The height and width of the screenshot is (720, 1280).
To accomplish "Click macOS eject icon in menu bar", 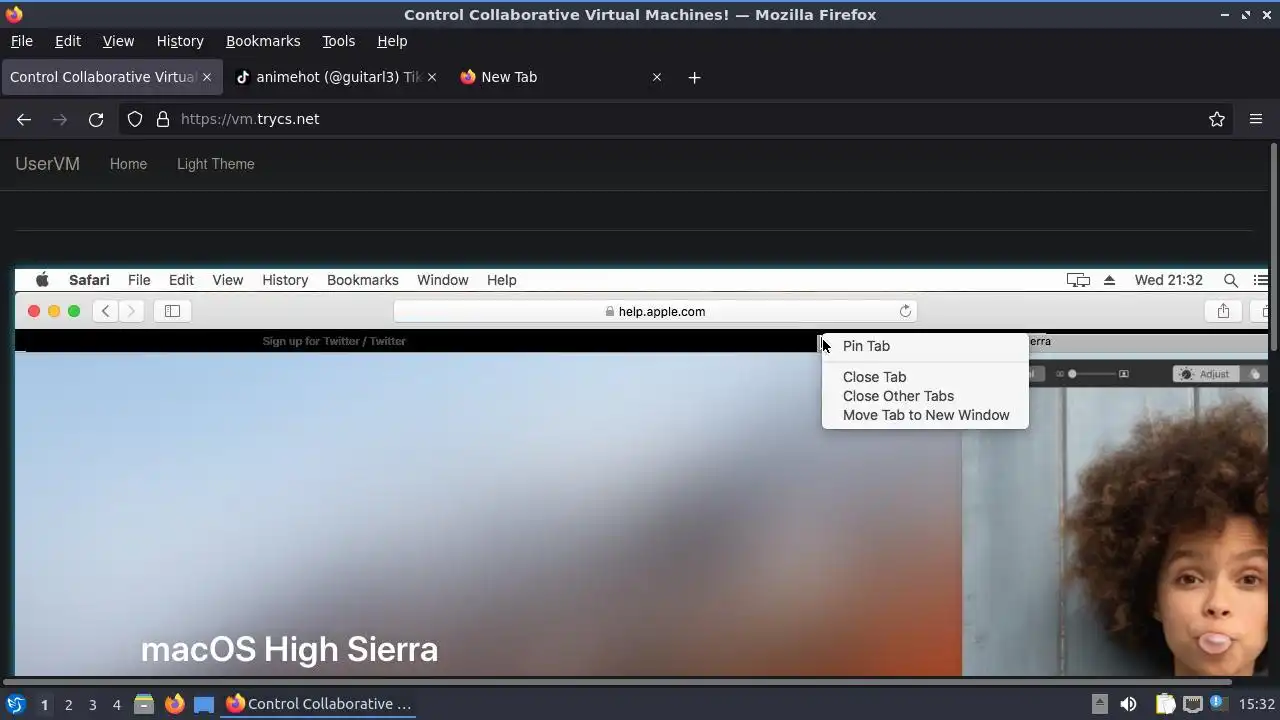I will pos(1109,280).
